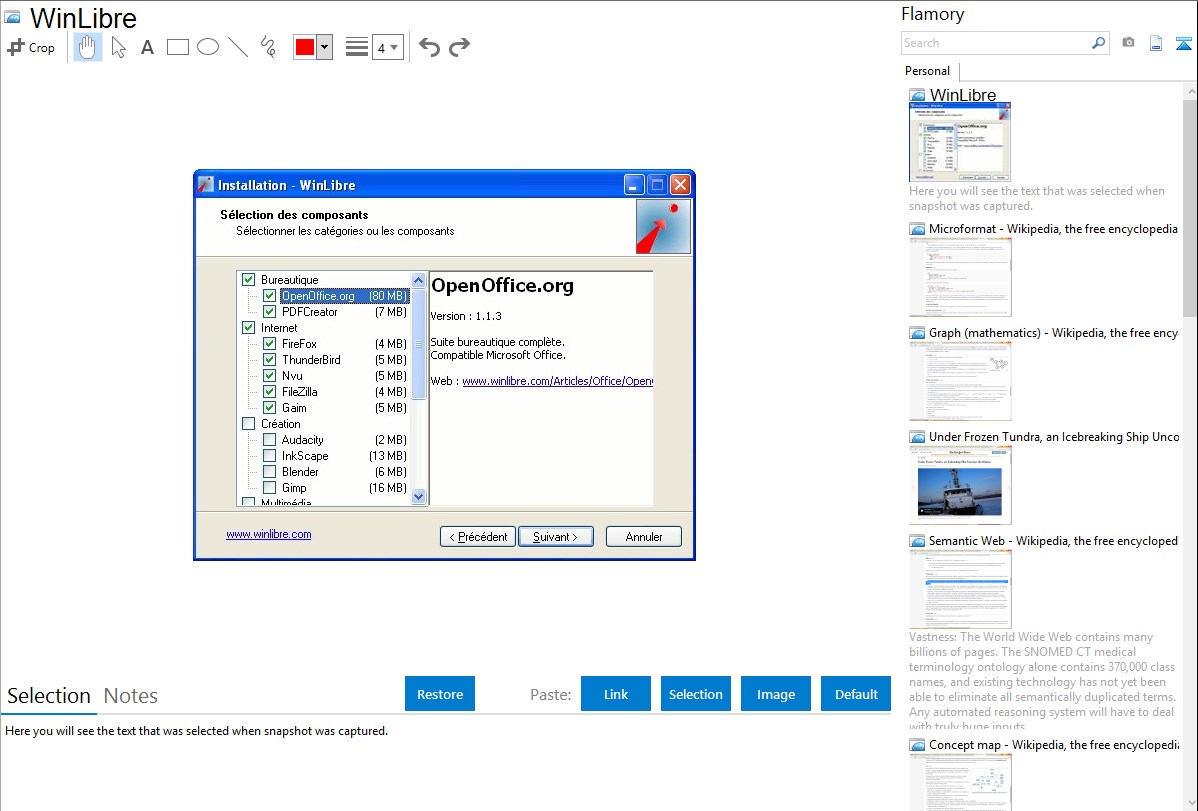
Task: Toggle the Bureautique category checkbox
Action: (x=249, y=280)
